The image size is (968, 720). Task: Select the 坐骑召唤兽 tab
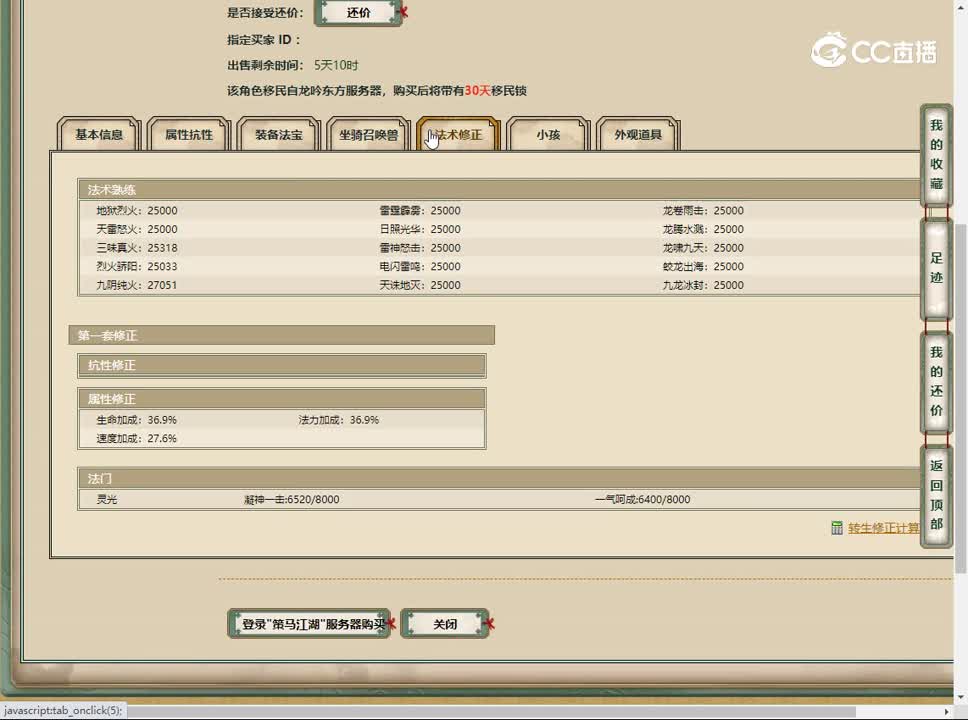point(369,134)
